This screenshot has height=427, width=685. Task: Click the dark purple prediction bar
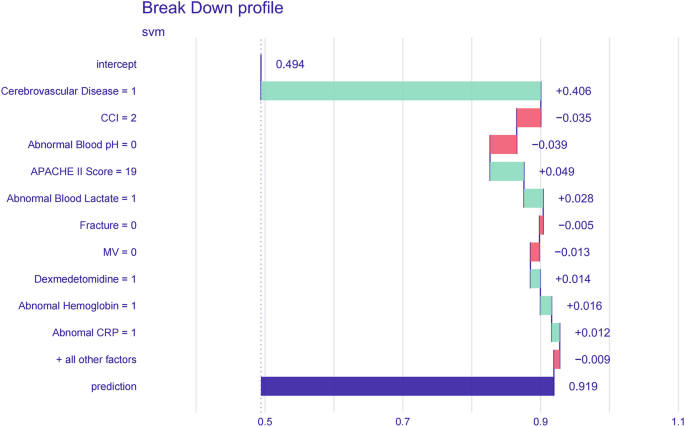(407, 386)
